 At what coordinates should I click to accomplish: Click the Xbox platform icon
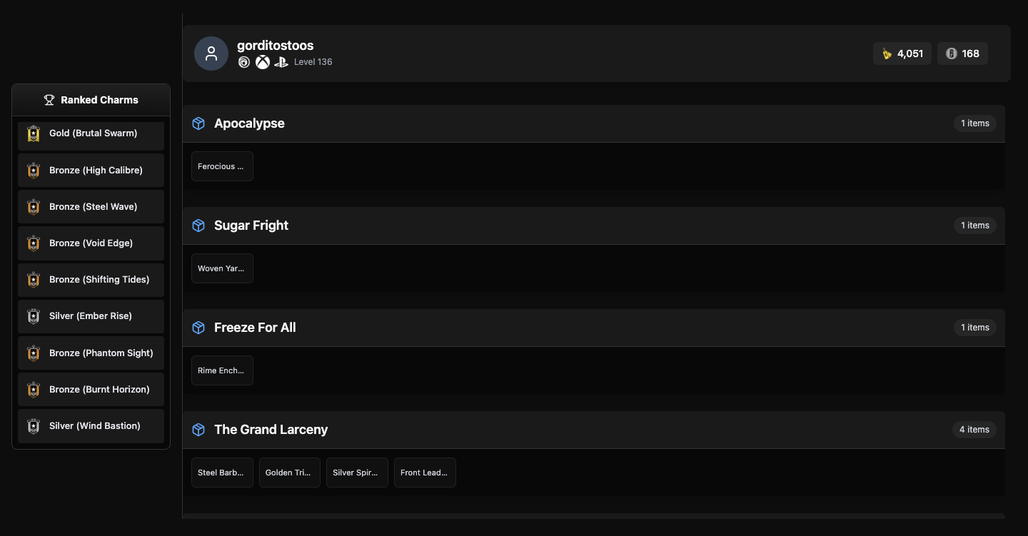[x=262, y=62]
